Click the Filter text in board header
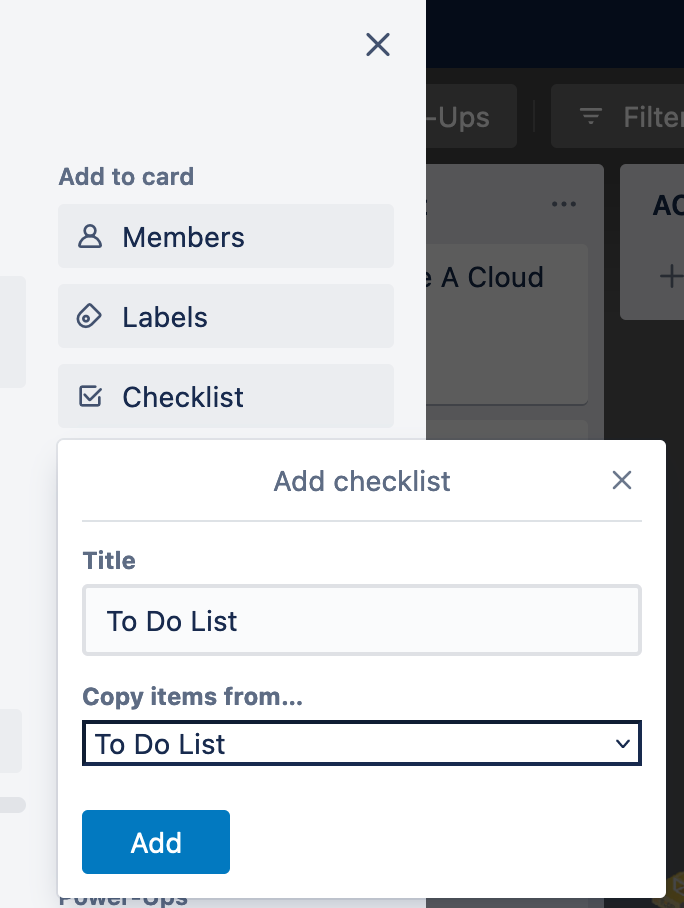 [x=652, y=117]
